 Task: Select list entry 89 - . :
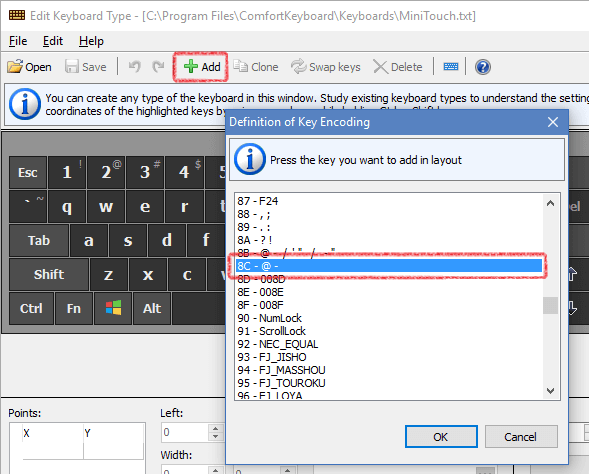(x=389, y=227)
